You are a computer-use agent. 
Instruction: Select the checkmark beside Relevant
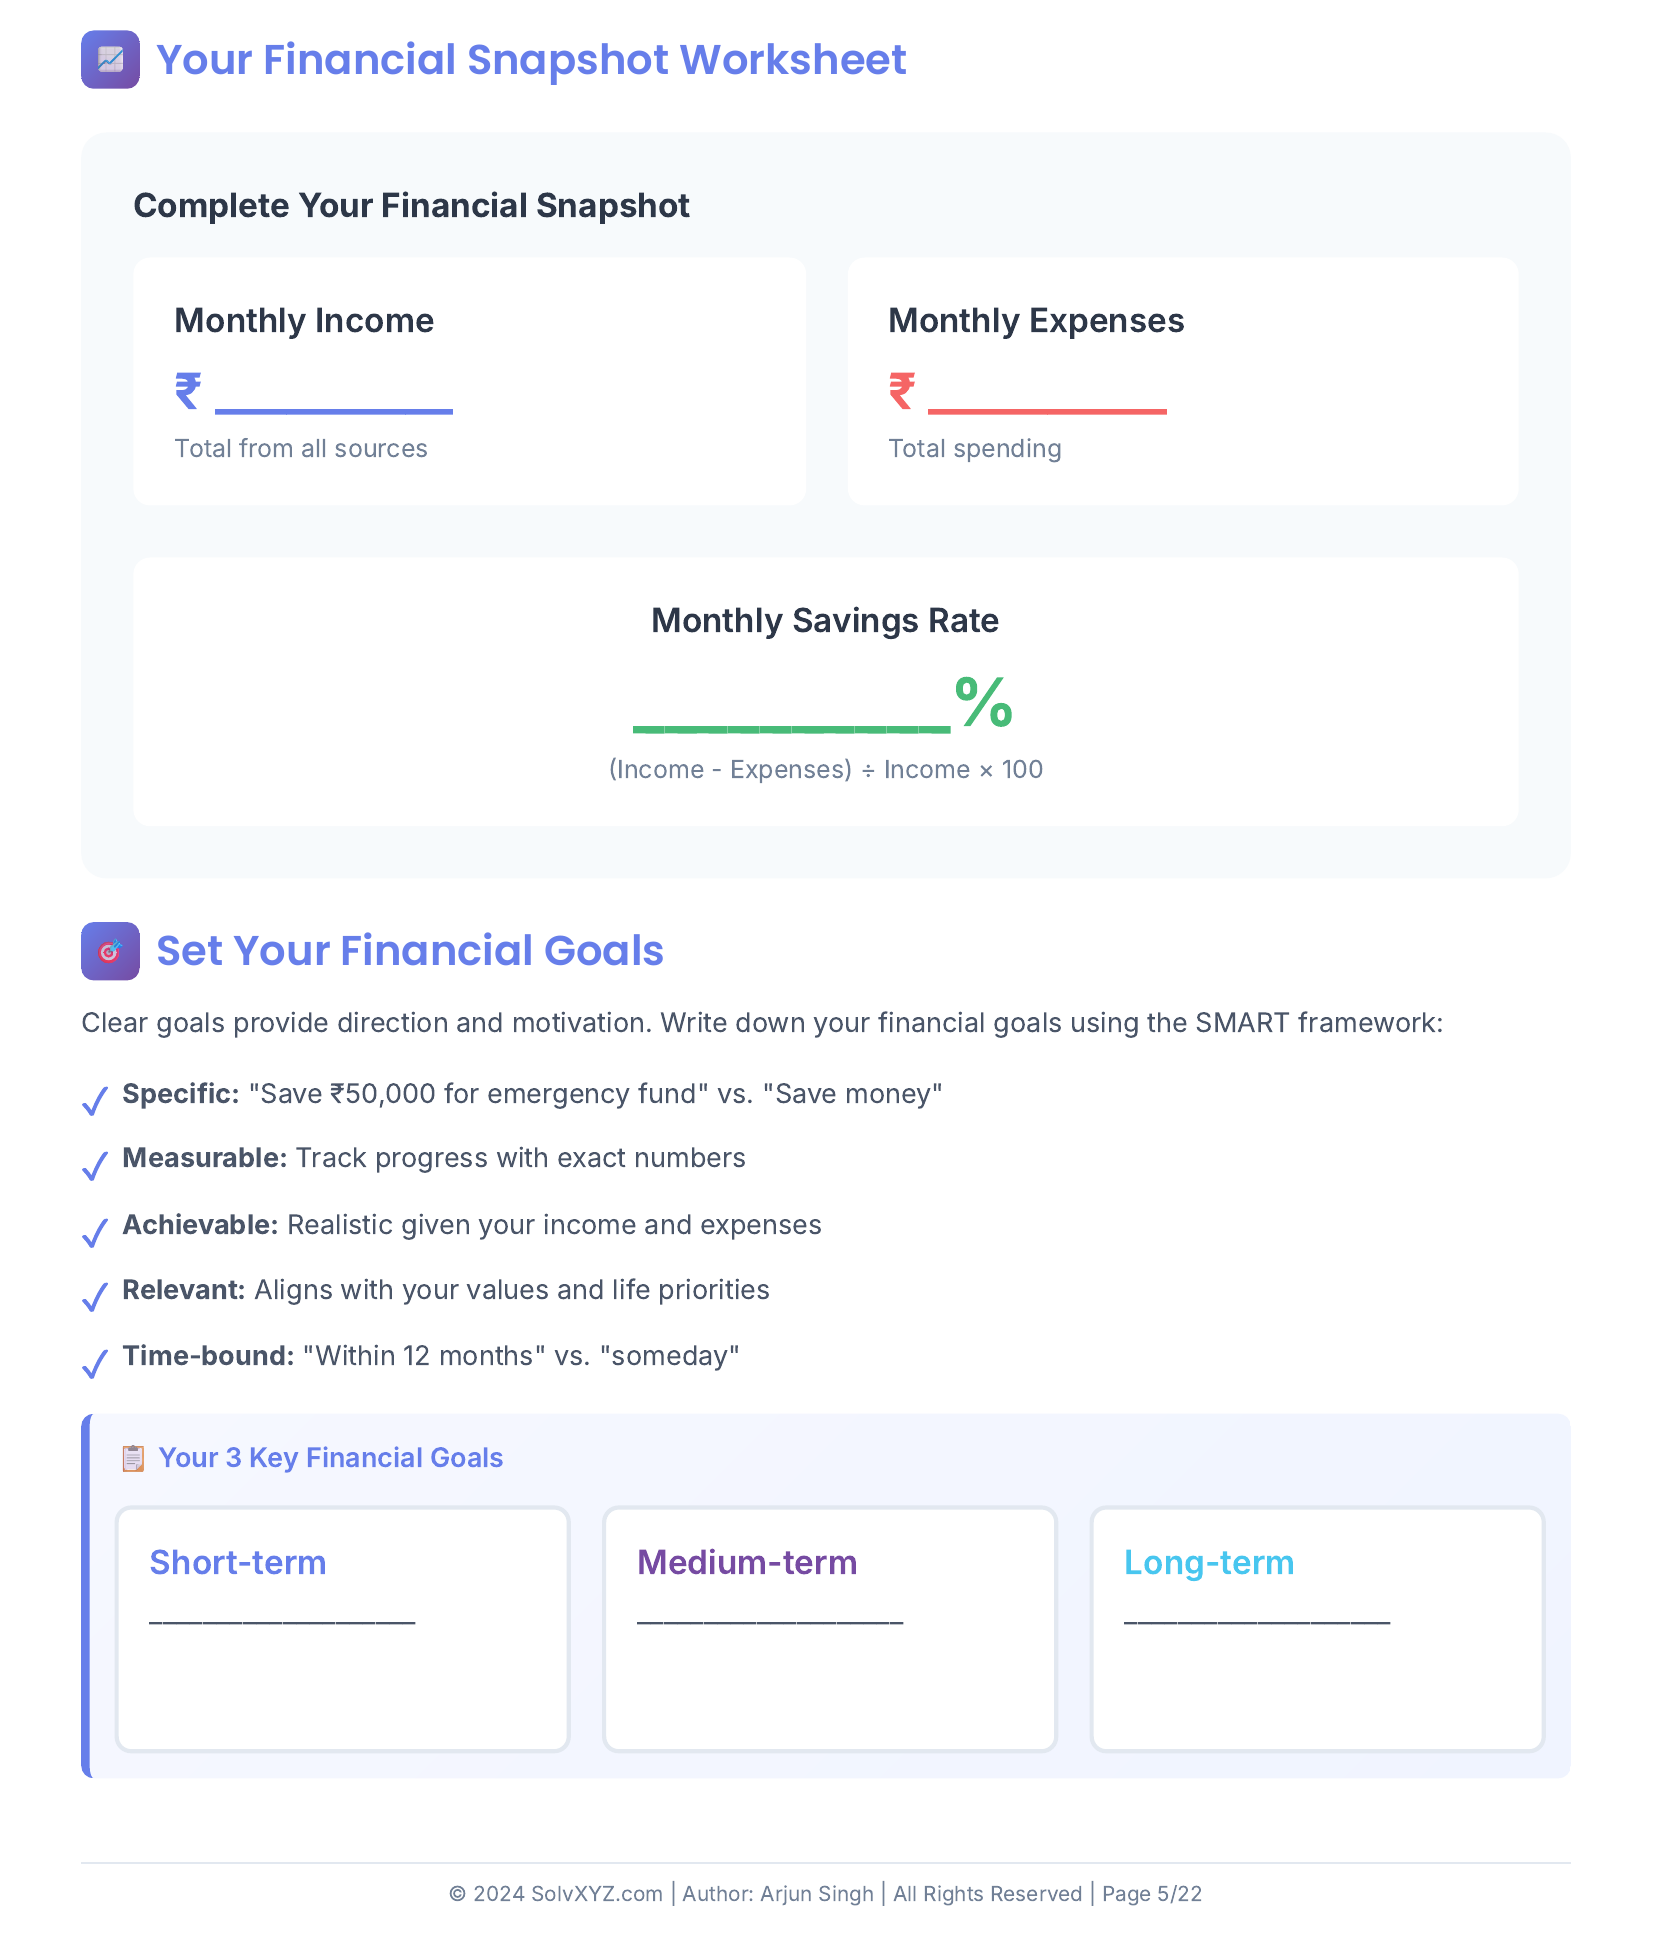point(95,1297)
